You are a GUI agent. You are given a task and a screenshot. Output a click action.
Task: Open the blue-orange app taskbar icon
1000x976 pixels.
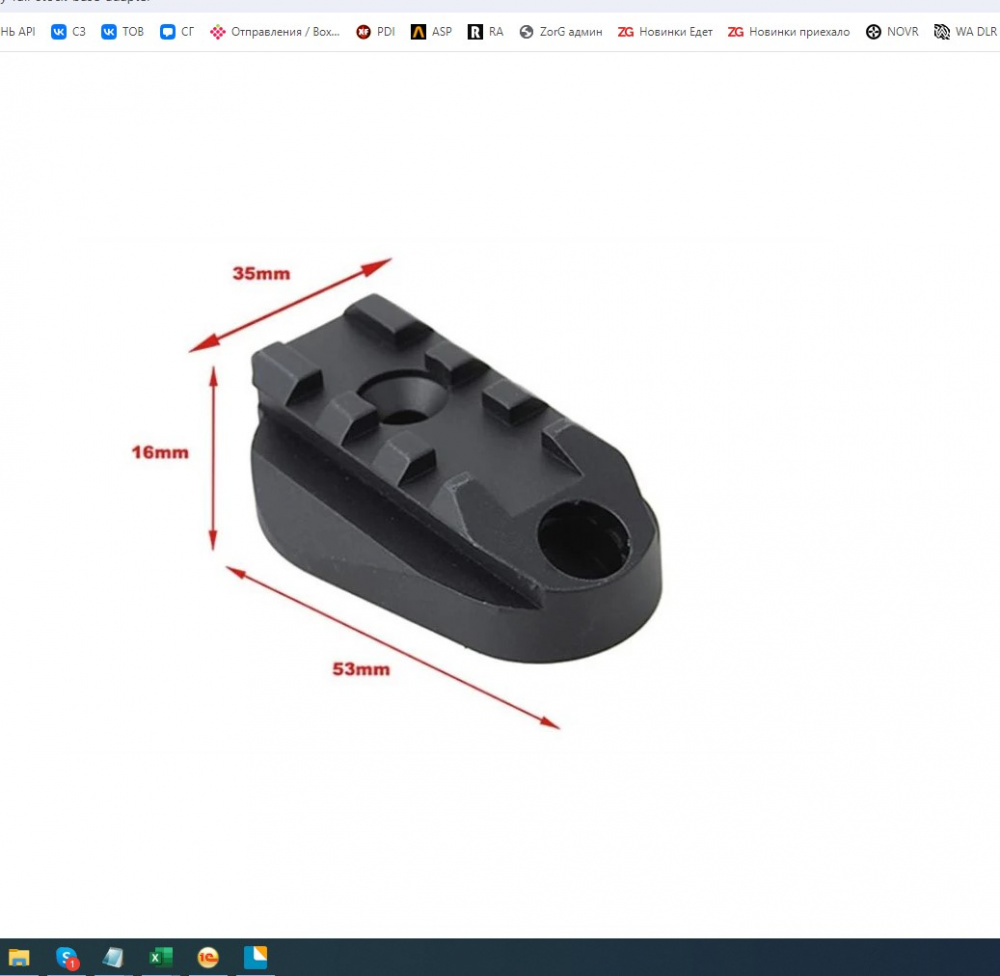tap(255, 957)
